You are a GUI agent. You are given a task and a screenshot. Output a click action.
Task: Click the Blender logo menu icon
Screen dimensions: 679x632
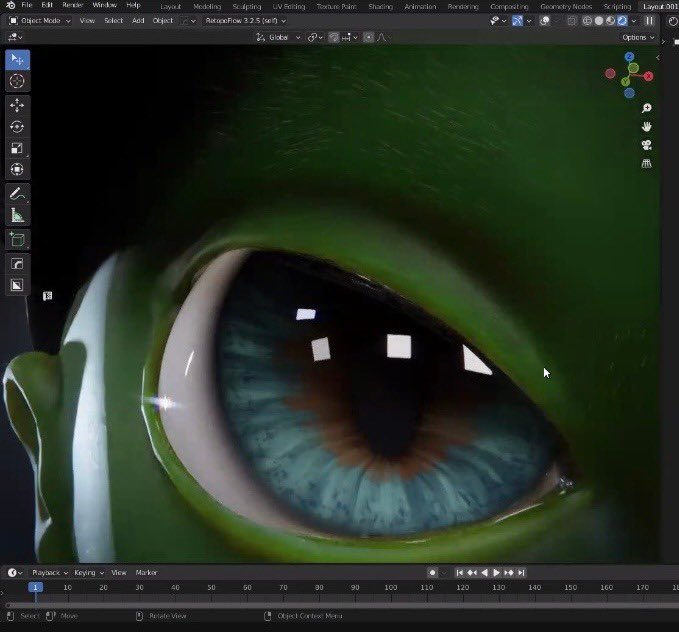[11, 5]
